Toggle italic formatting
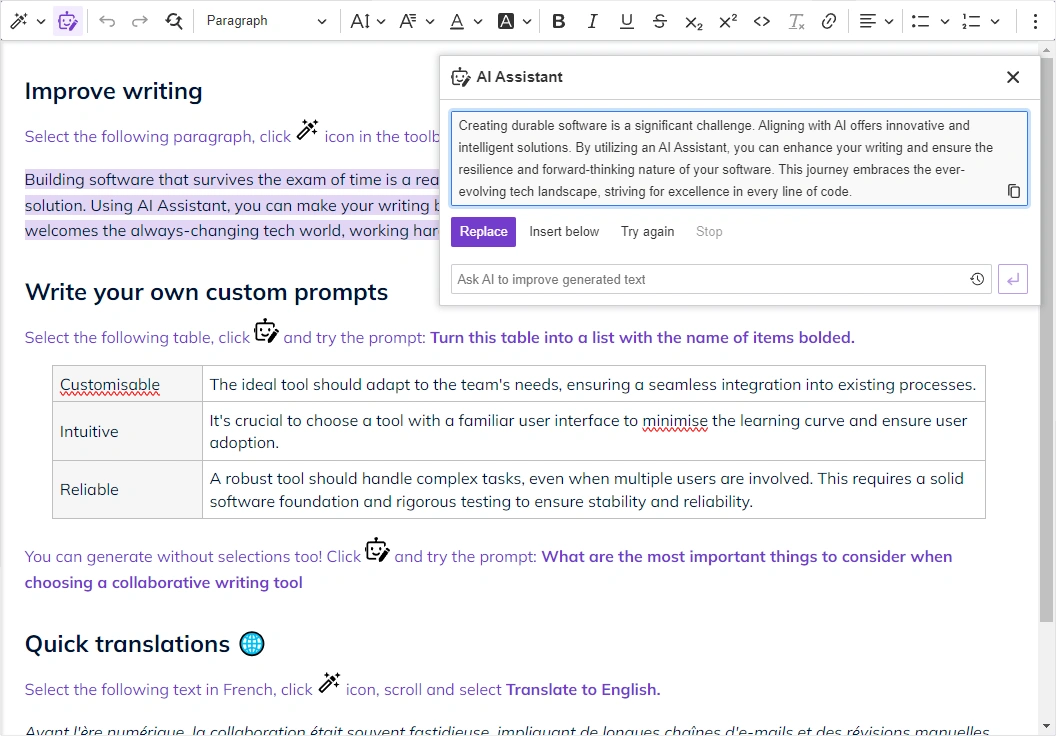 (x=592, y=21)
